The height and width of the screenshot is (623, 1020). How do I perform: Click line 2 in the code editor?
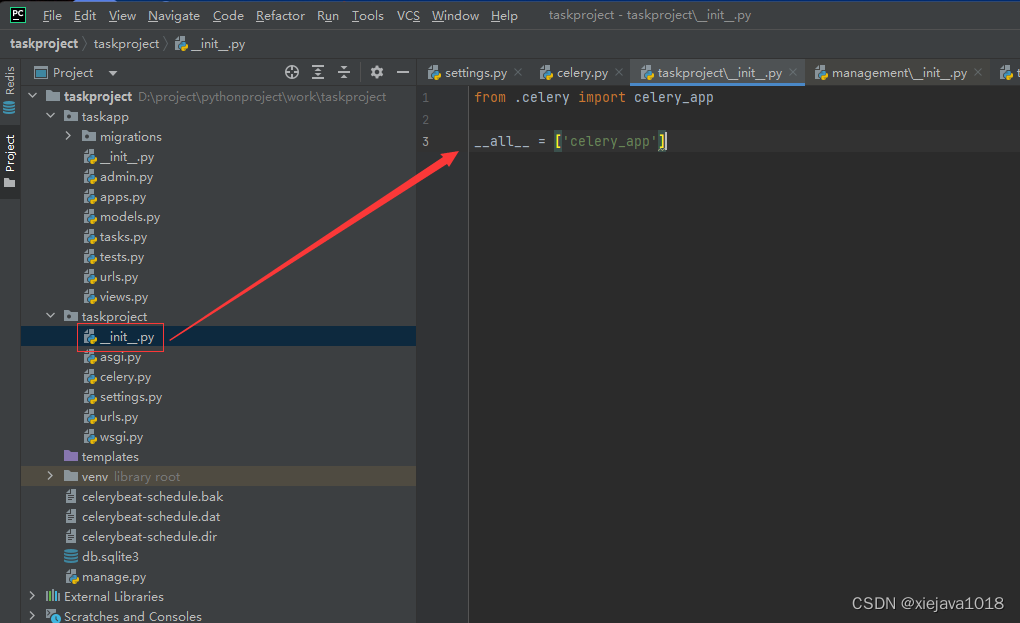point(700,119)
